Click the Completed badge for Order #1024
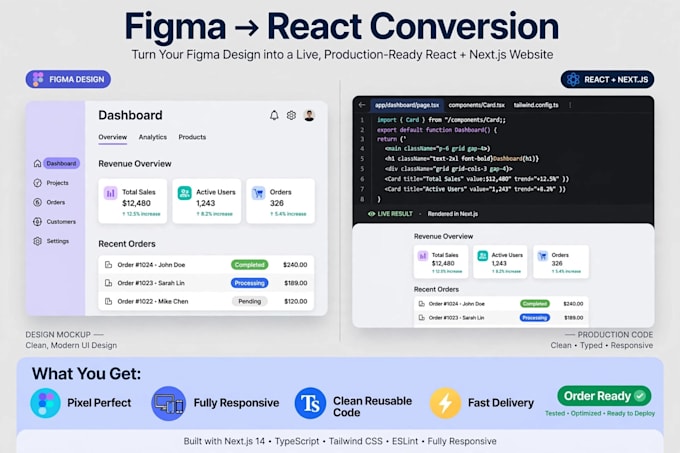The image size is (680, 453). (x=249, y=264)
